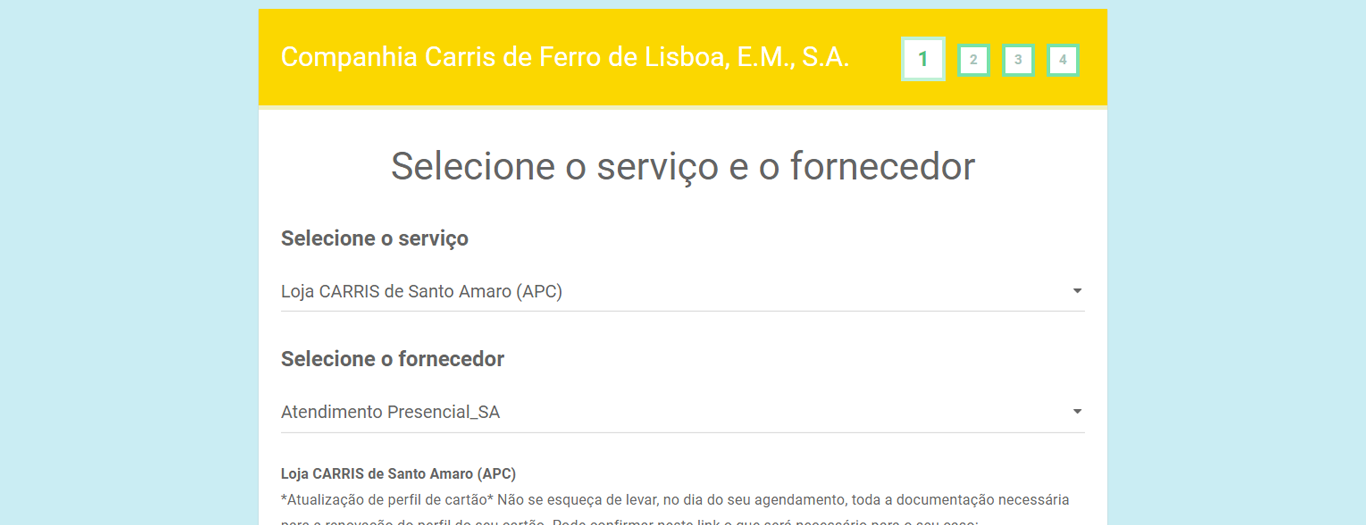The width and height of the screenshot is (1366, 525).
Task: Click bold store name above the description
Action: (x=398, y=474)
